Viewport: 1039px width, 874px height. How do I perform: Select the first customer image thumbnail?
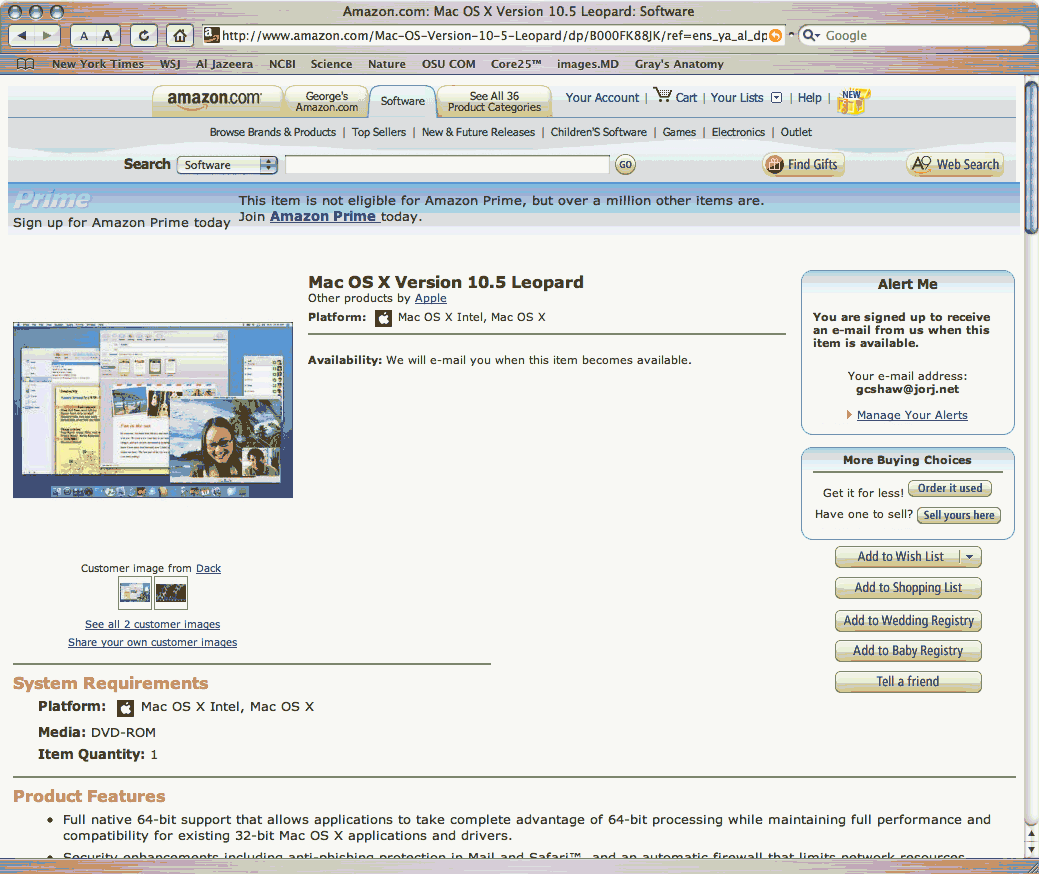135,592
